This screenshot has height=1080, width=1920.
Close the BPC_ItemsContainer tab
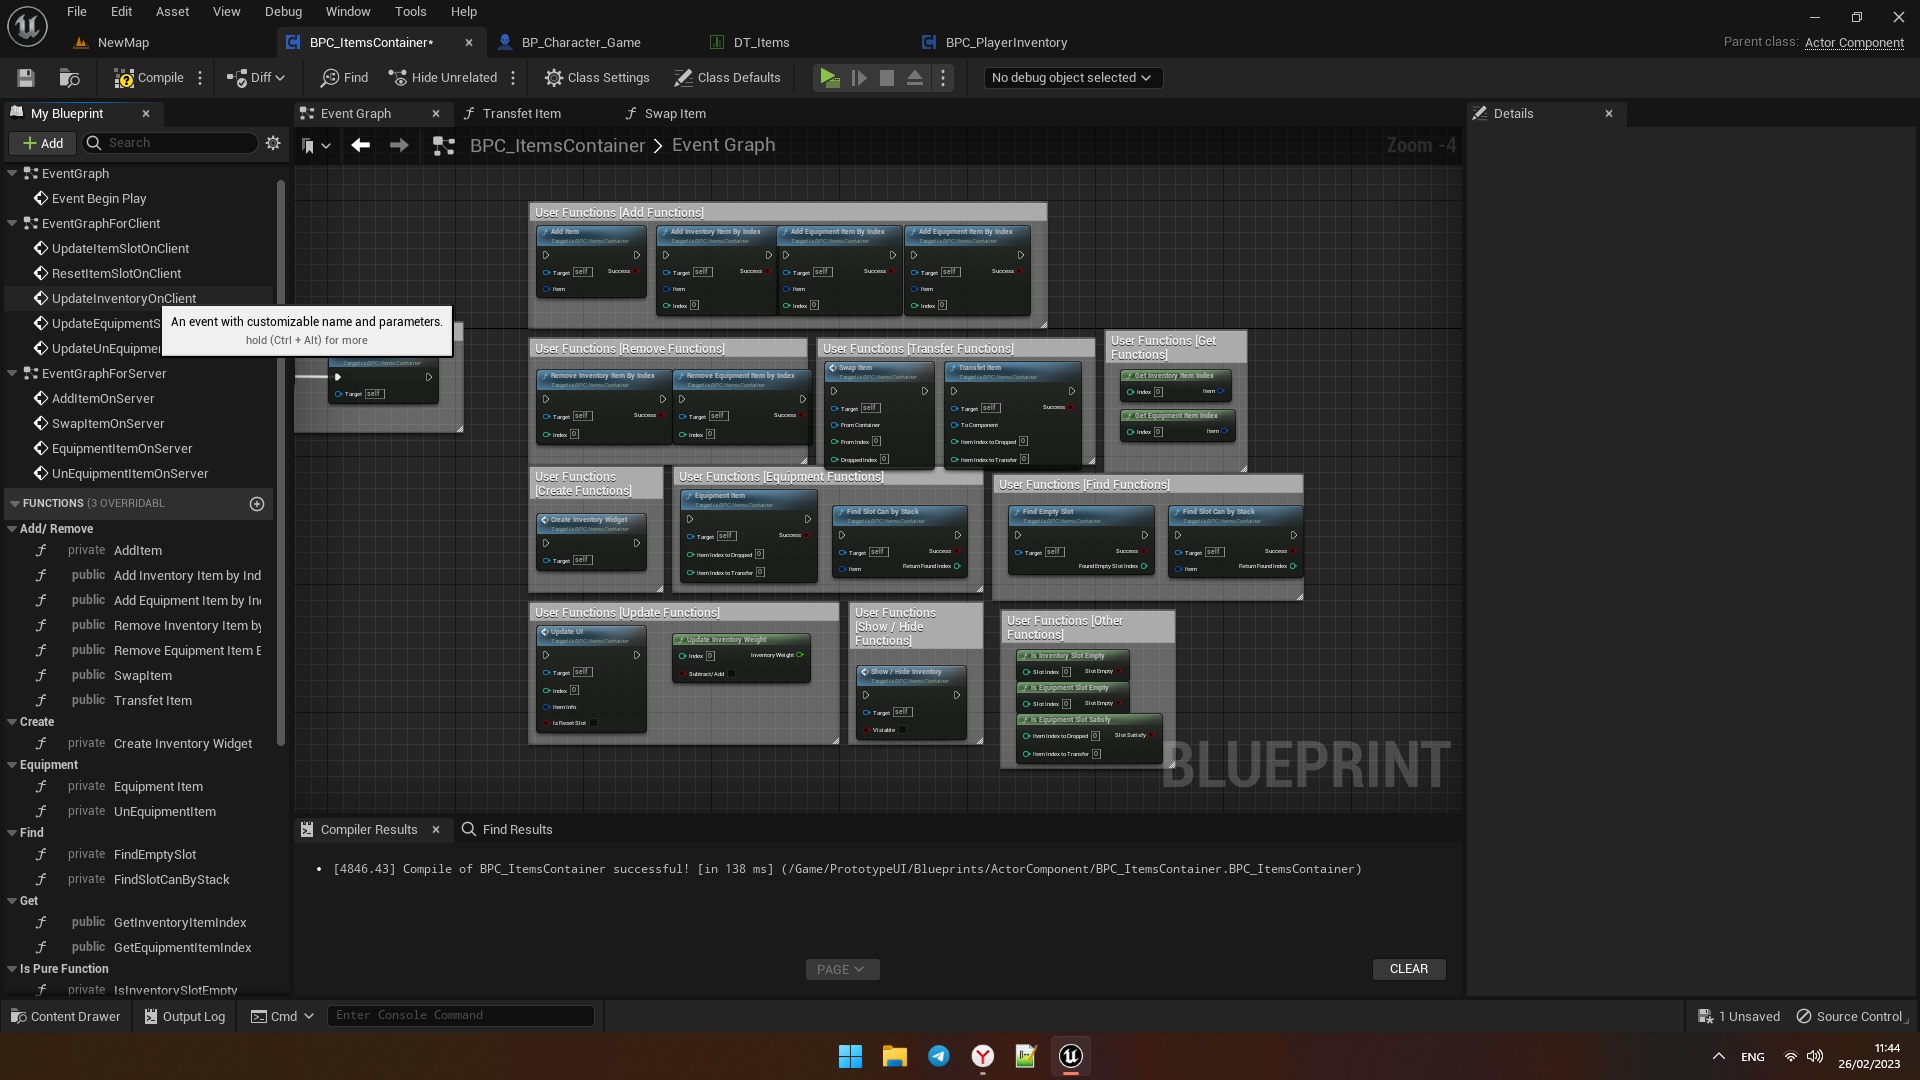469,43
